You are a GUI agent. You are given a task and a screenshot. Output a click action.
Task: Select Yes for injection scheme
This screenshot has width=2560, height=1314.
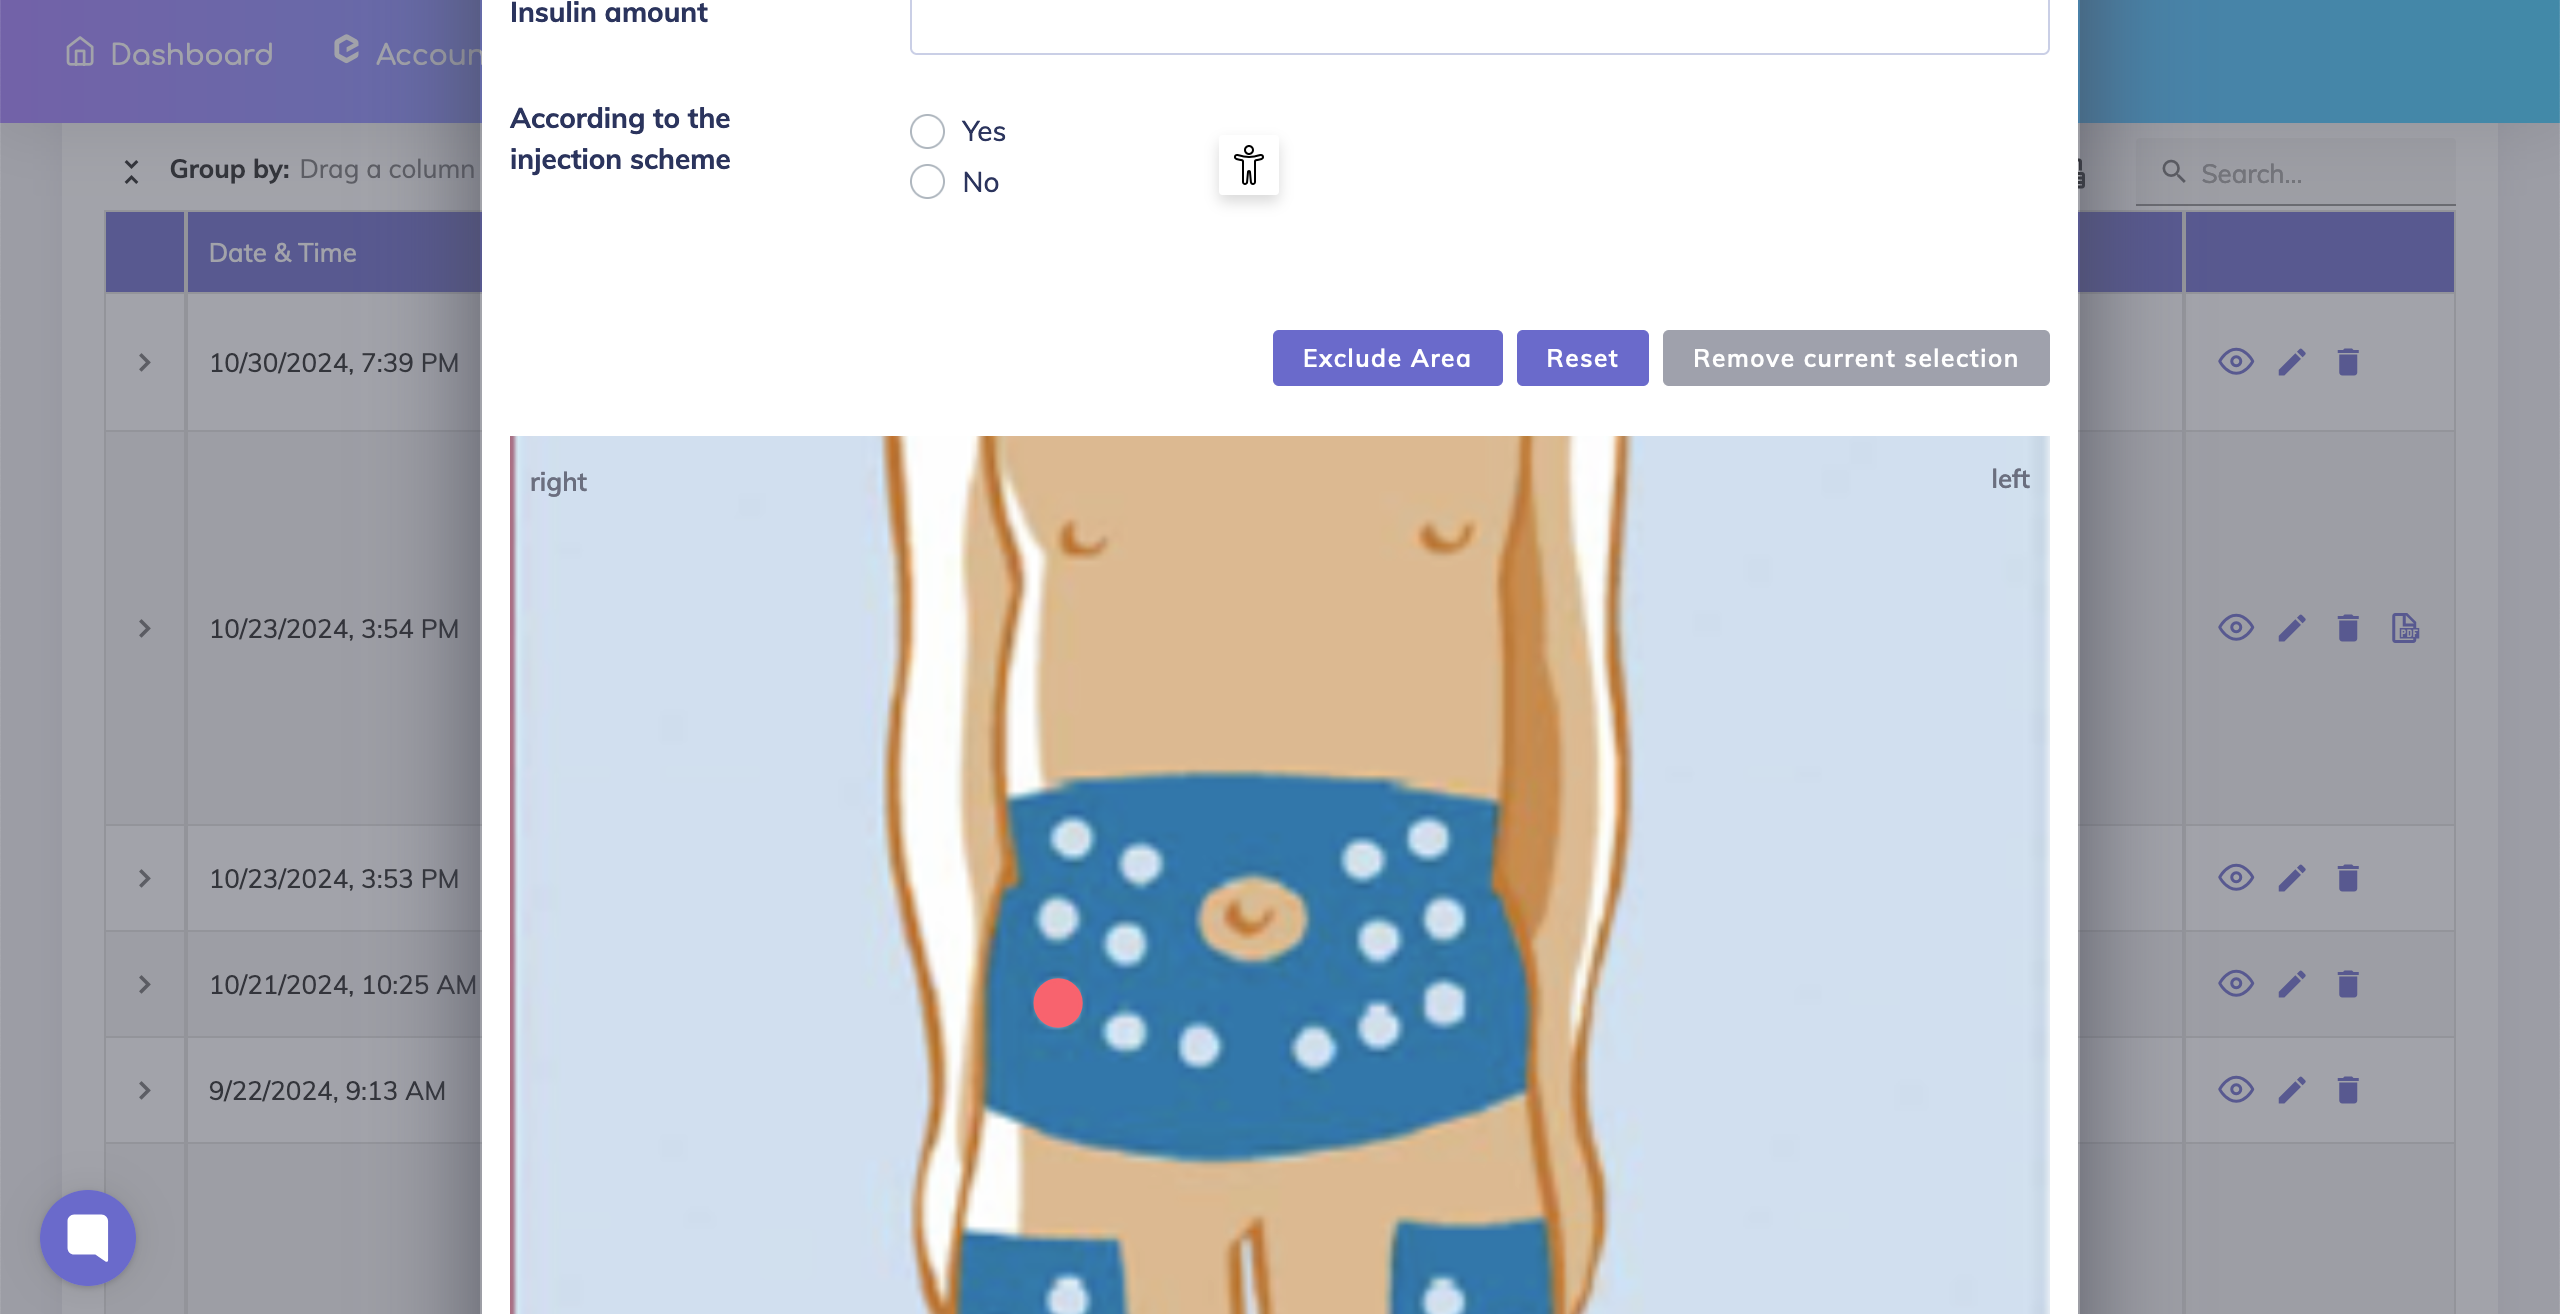tap(927, 131)
